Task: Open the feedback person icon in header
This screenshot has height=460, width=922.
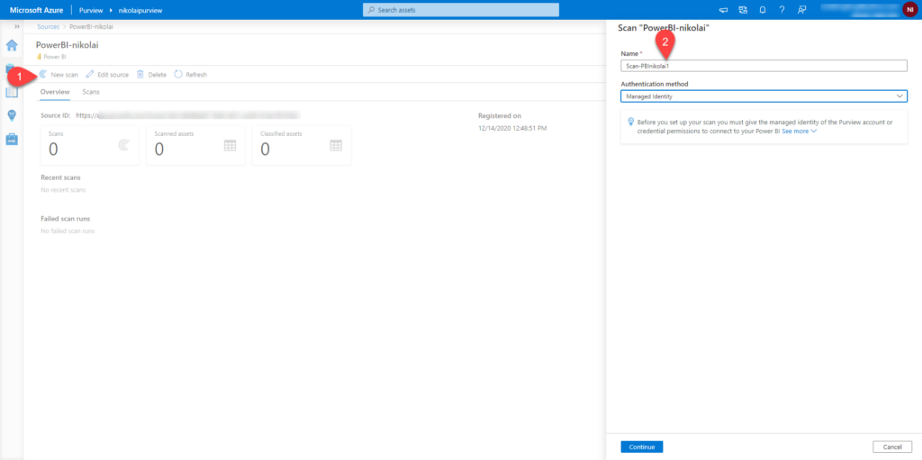Action: [x=801, y=10]
